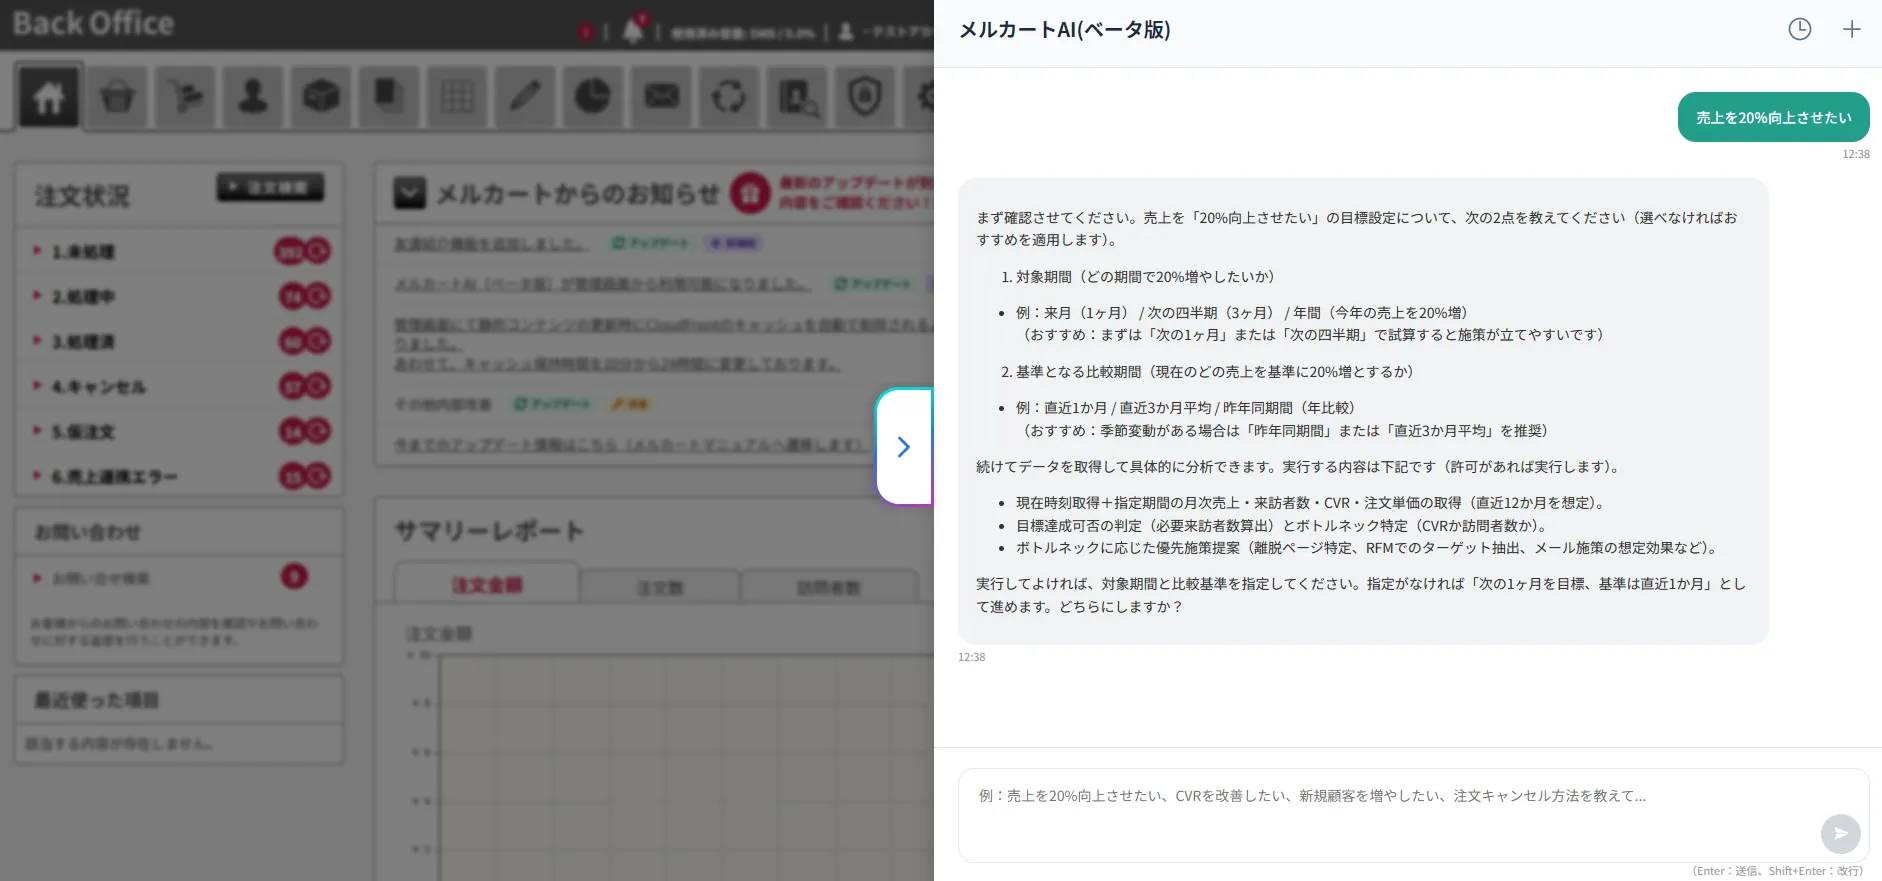Select the 注文数 summary tab
The height and width of the screenshot is (881, 1882).
tap(660, 588)
